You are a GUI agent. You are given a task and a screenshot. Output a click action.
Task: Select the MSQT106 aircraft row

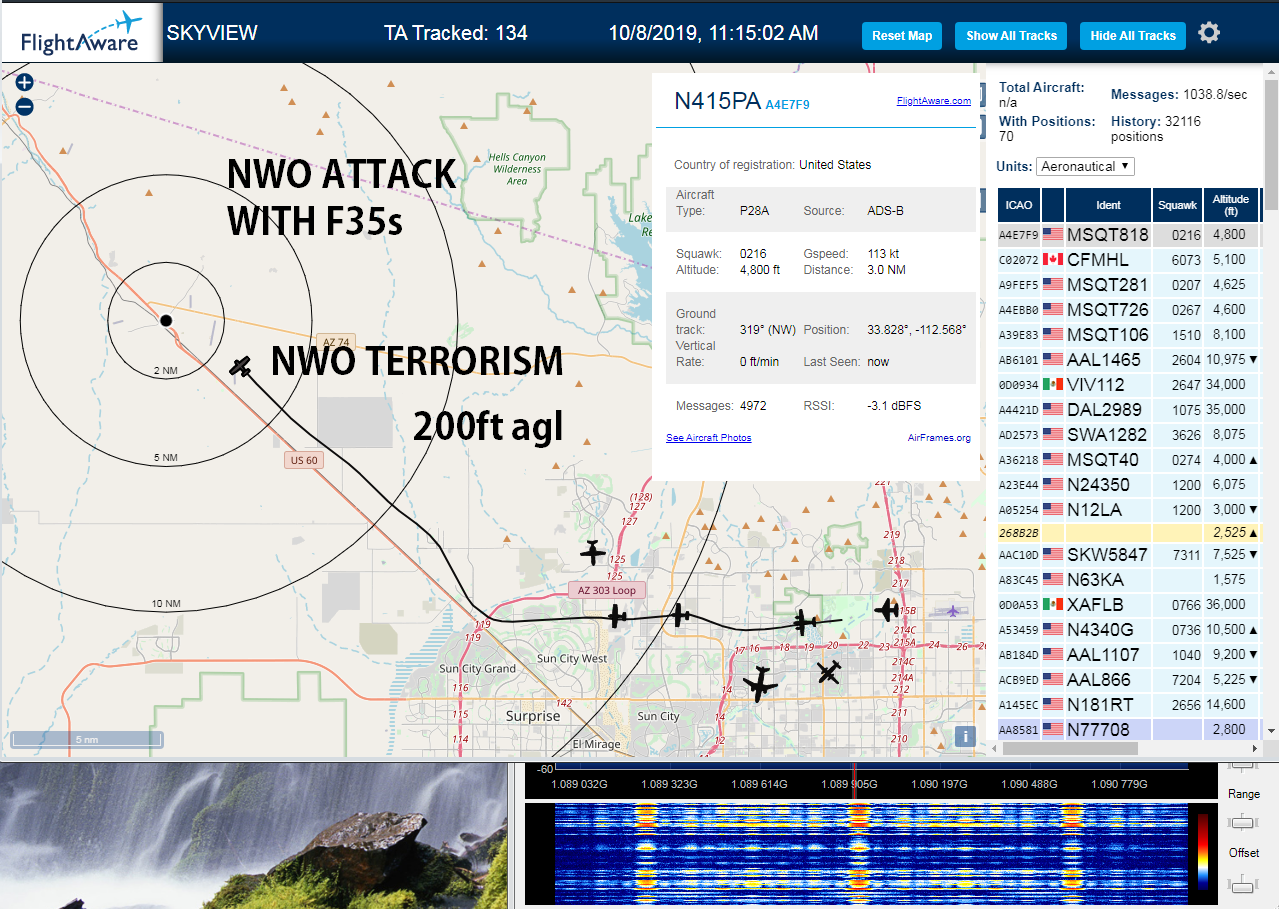click(1129, 334)
